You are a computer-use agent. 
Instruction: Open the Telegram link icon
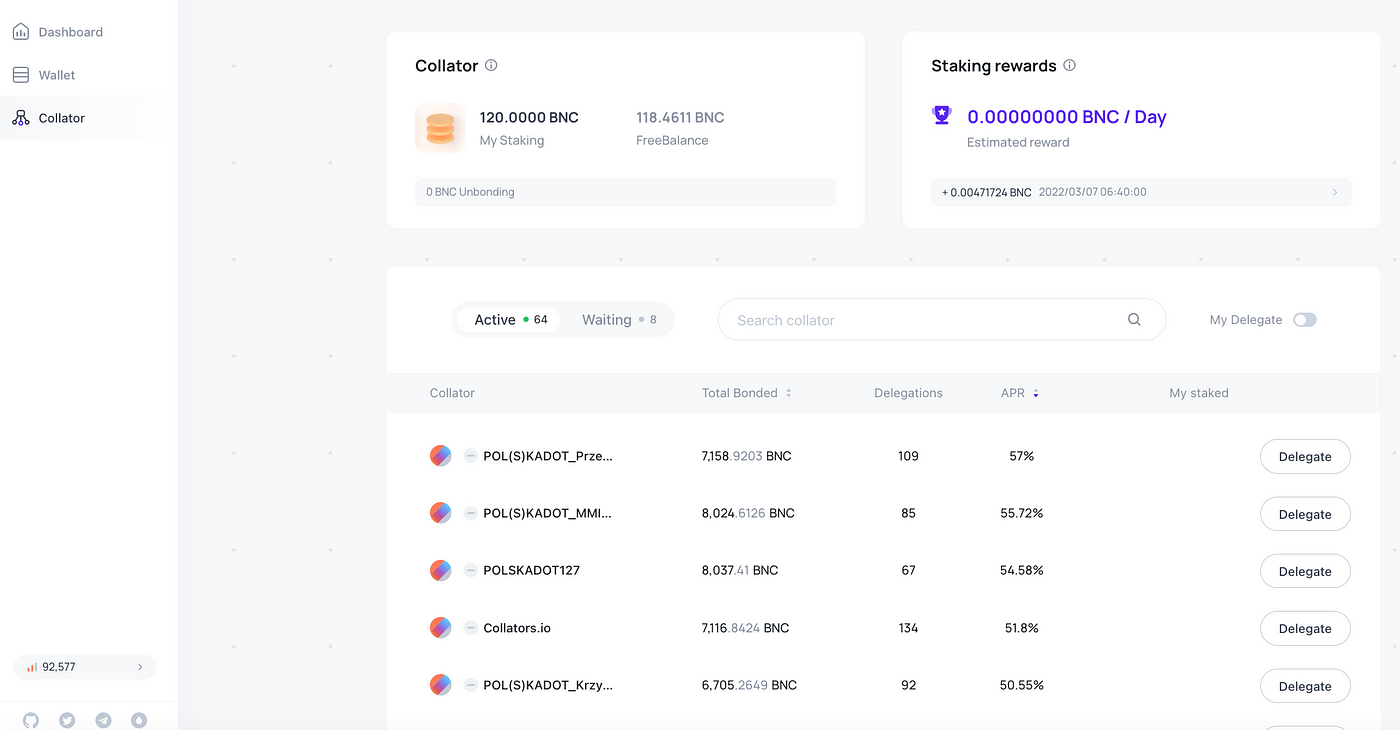(103, 720)
